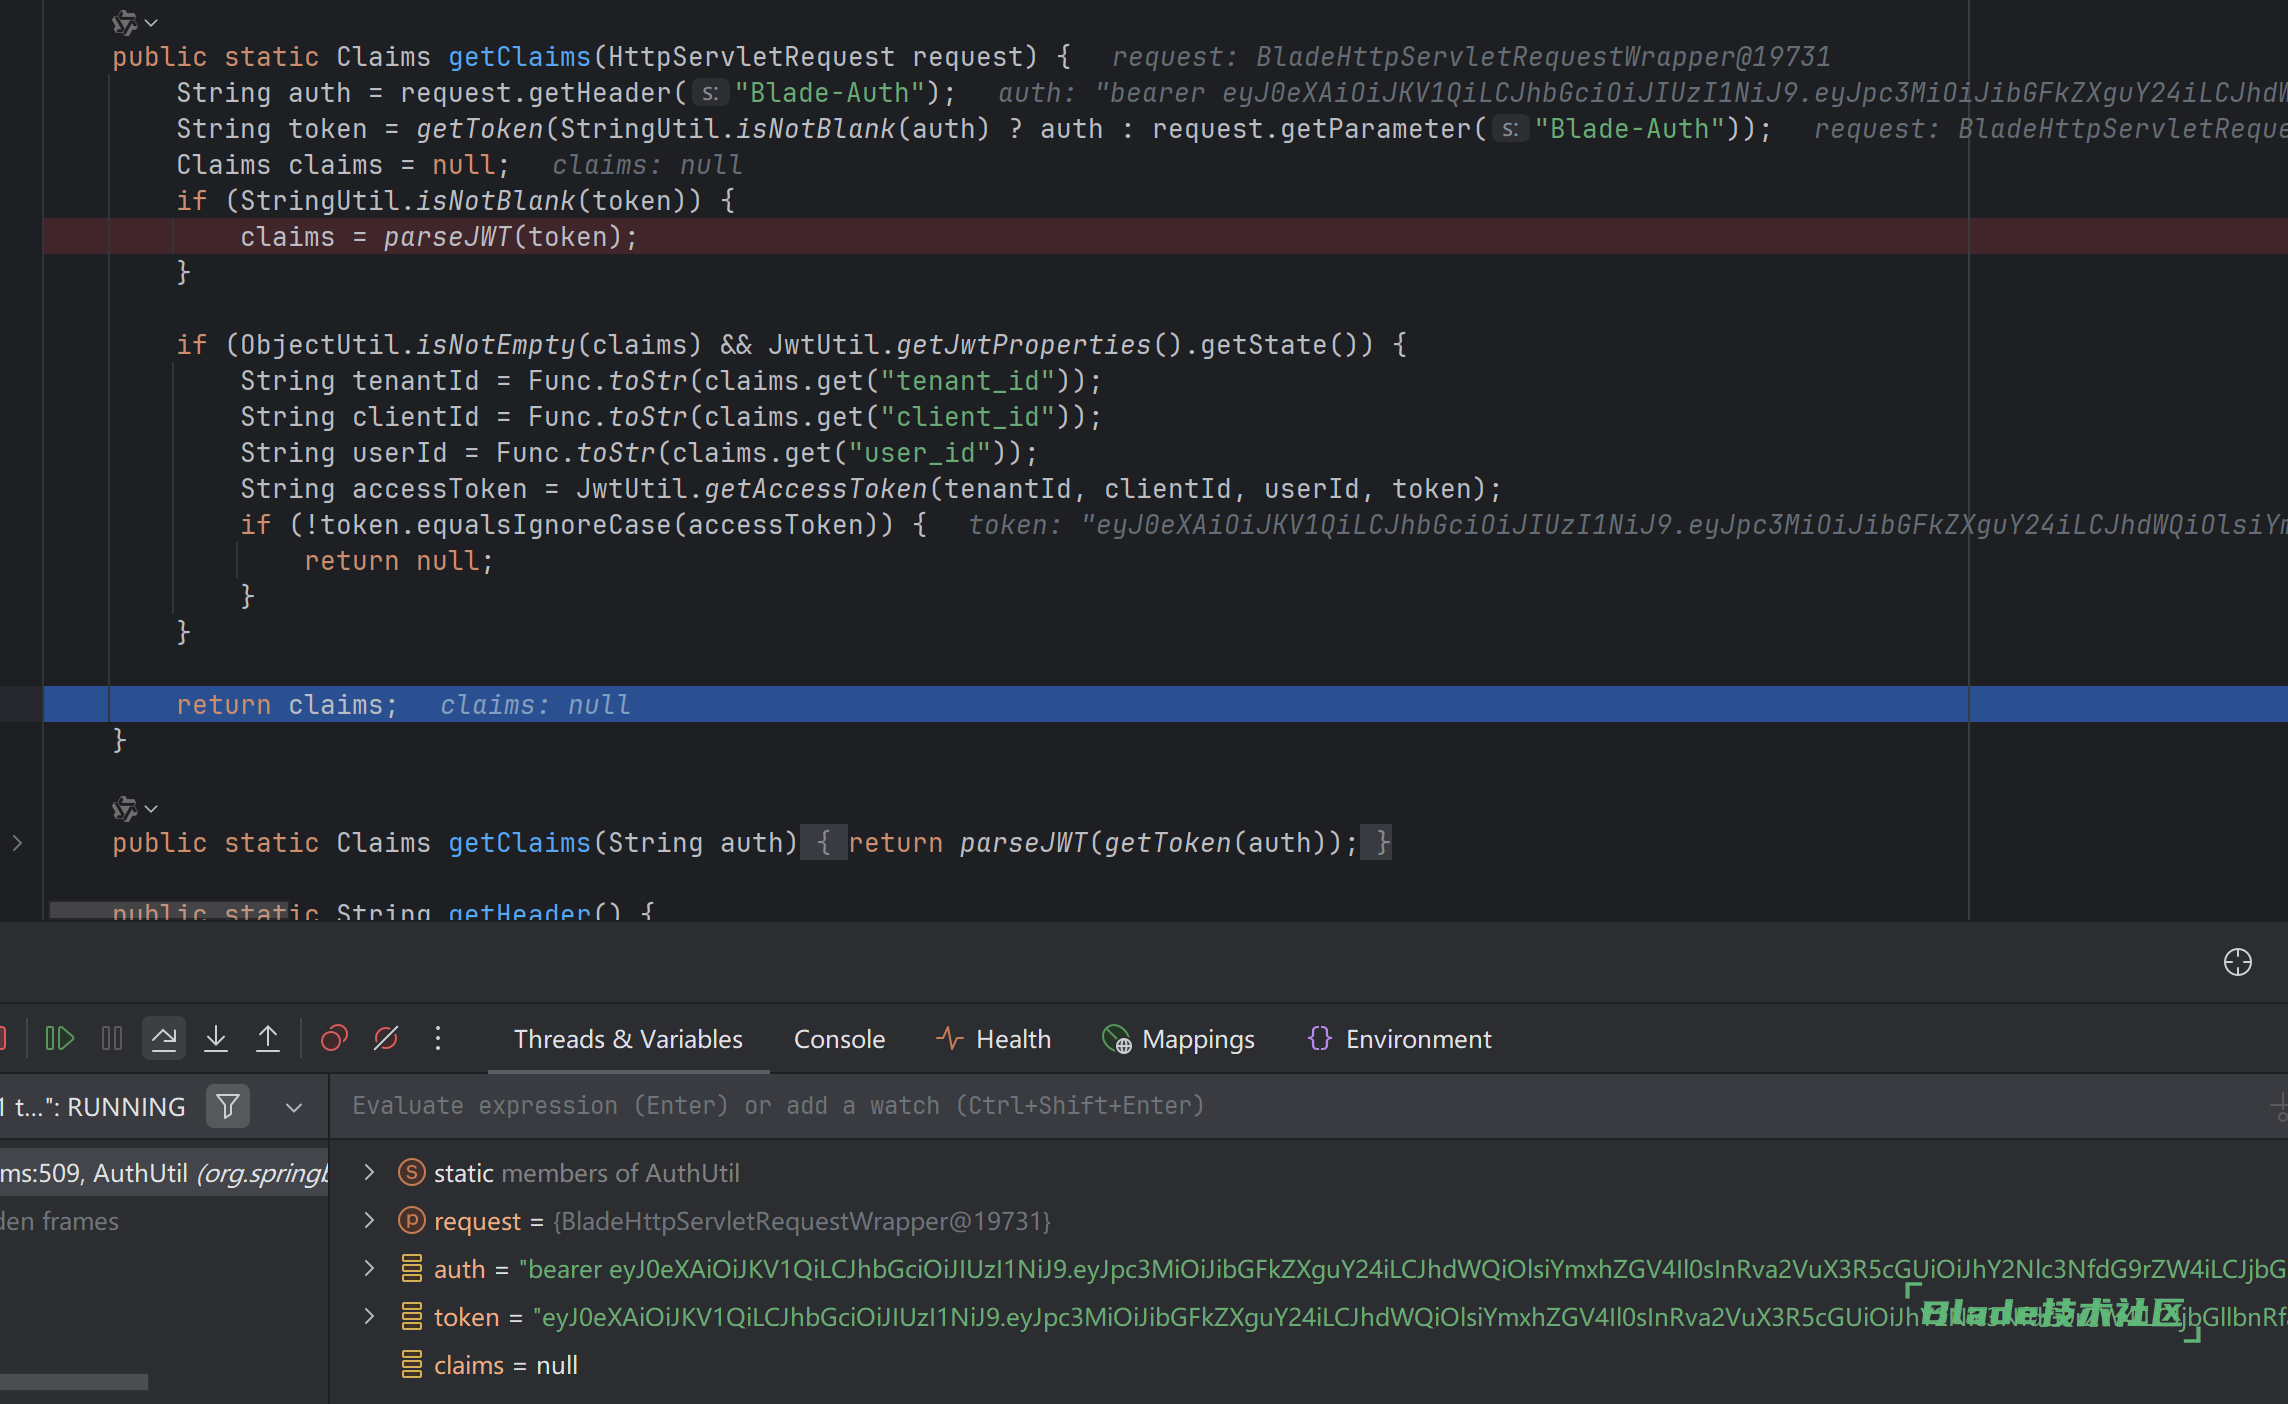The height and width of the screenshot is (1404, 2288).
Task: Click the Step Out arrow icon
Action: pos(268,1039)
